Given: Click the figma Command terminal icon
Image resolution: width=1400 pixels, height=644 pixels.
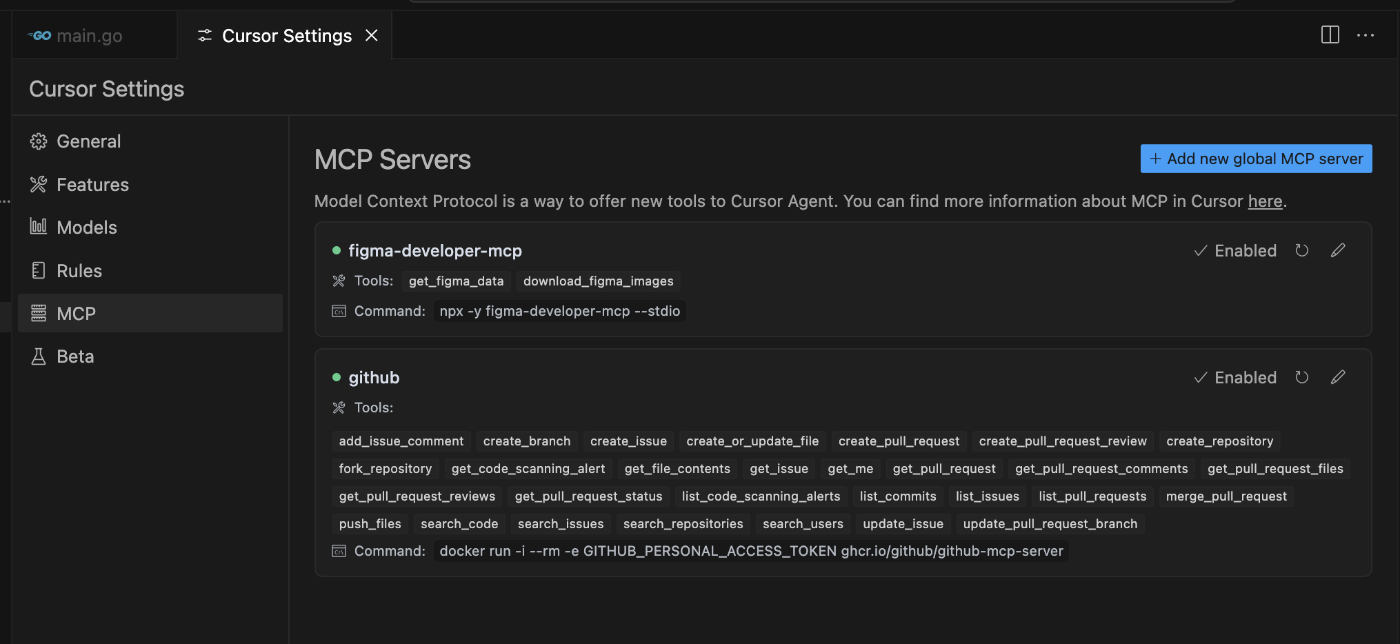Looking at the screenshot, I should pos(339,311).
